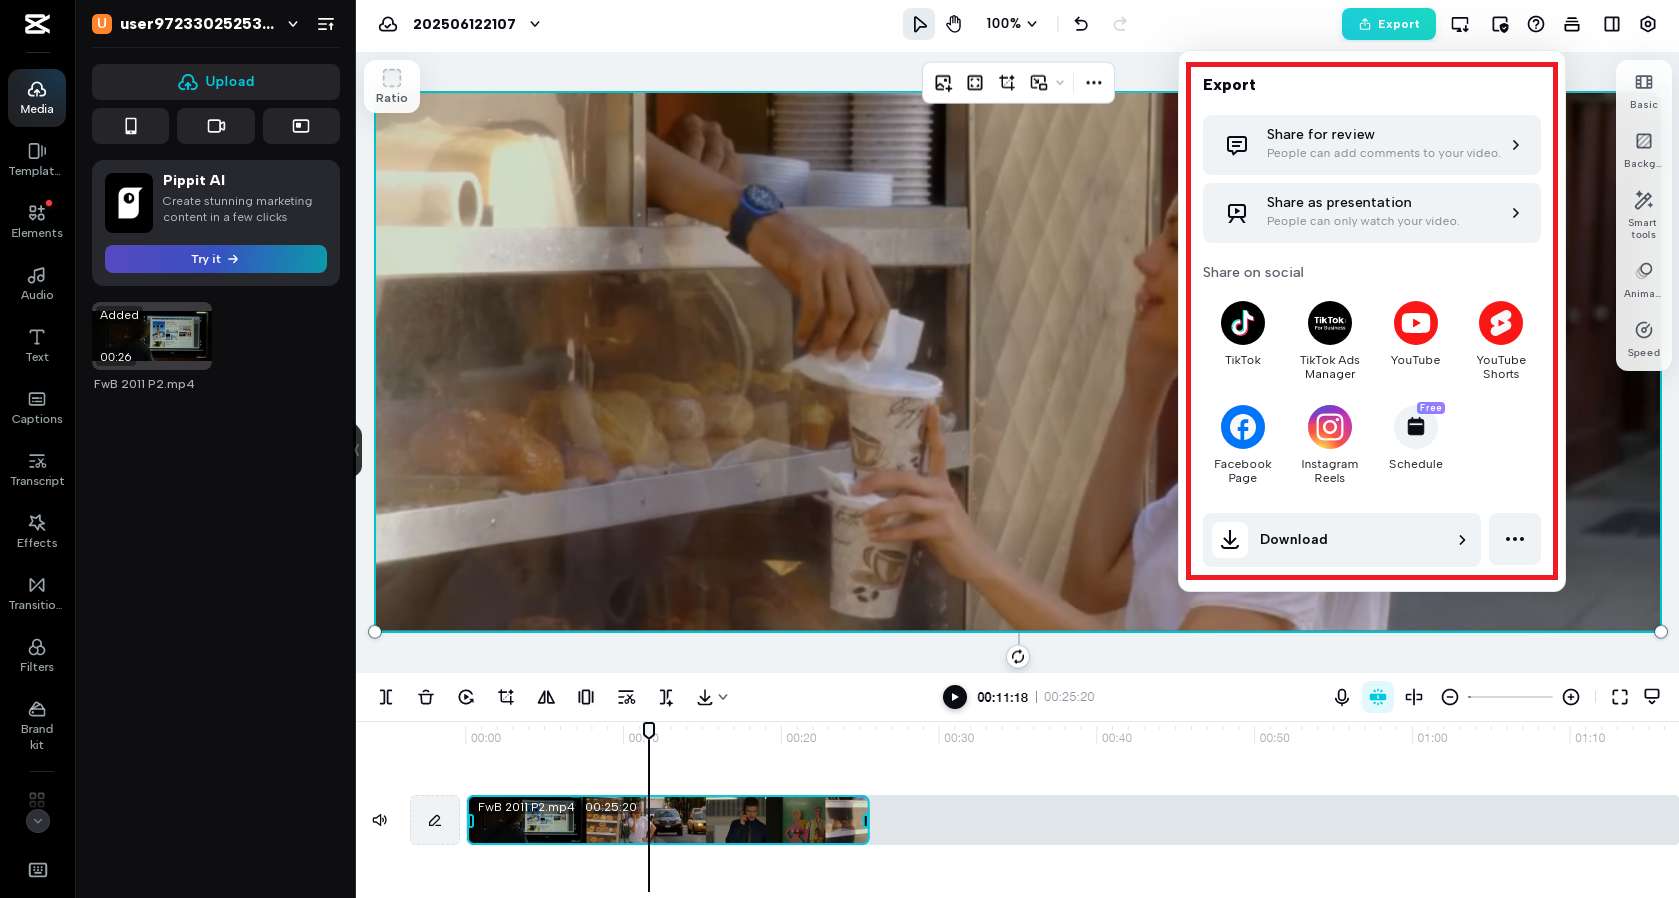1679x898 pixels.
Task: Open the Transcript tab
Action: click(37, 470)
